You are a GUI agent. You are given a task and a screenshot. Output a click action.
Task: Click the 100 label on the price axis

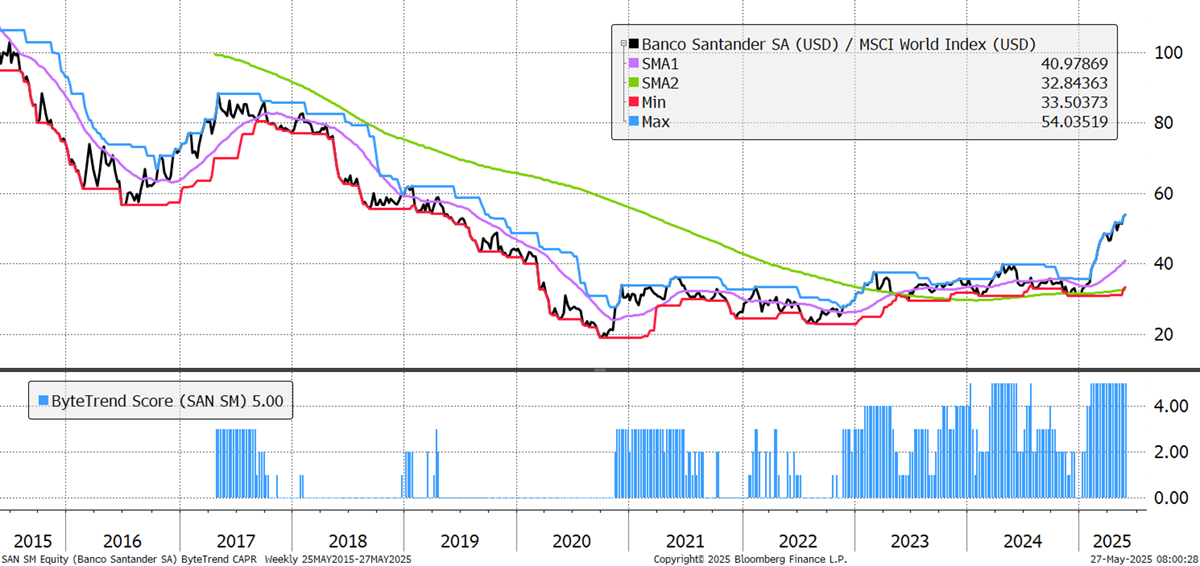click(1167, 52)
